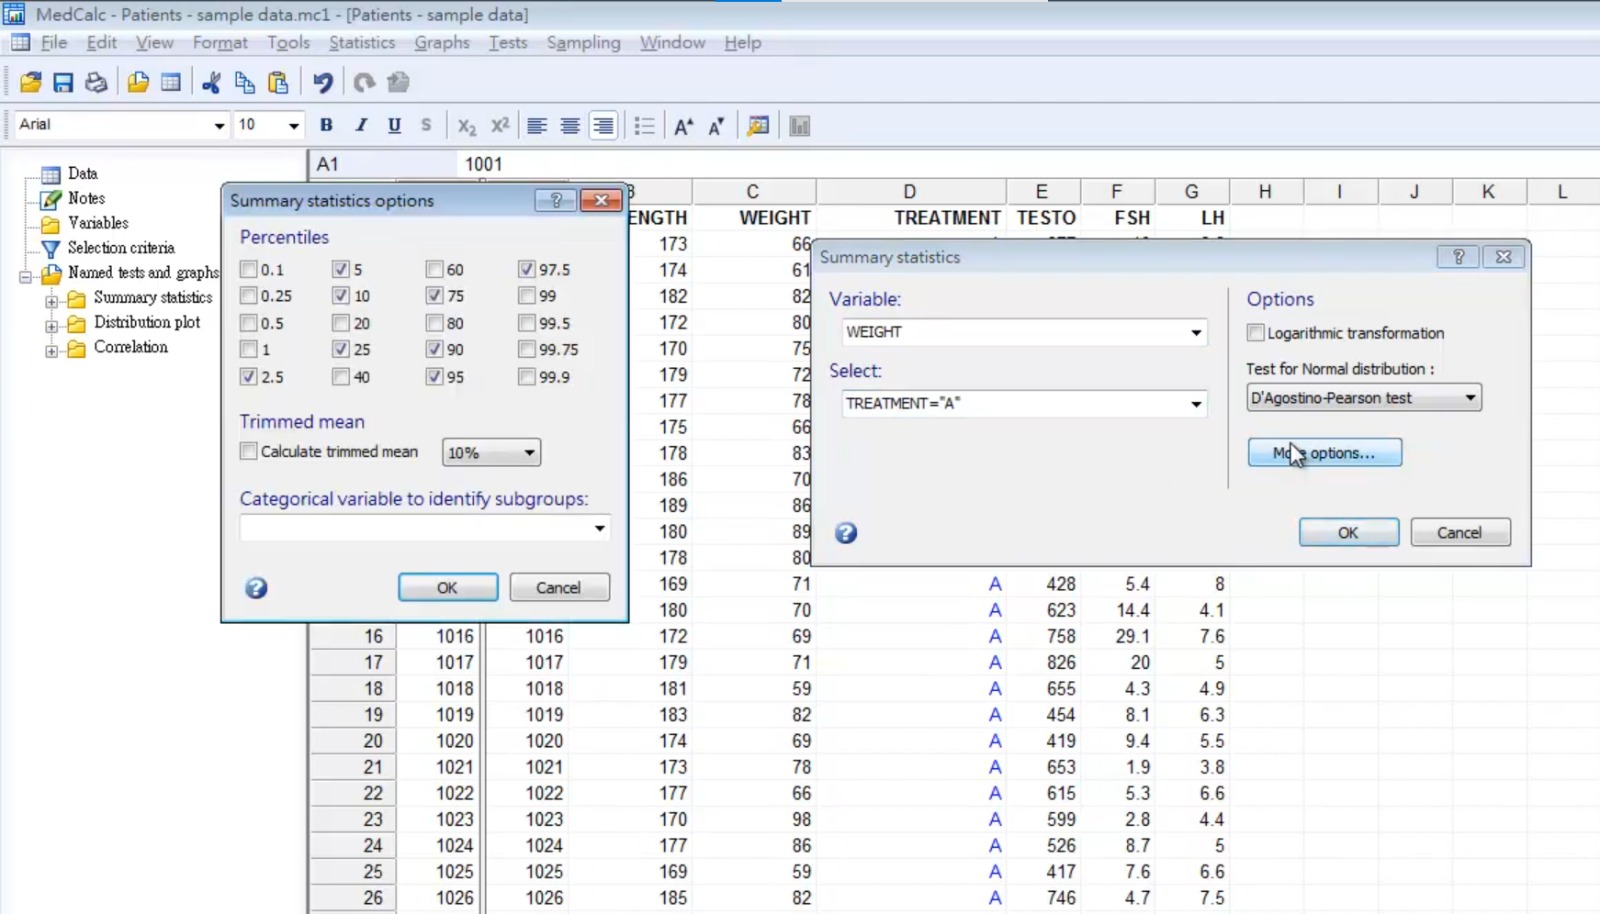The height and width of the screenshot is (914, 1600).
Task: Align text right
Action: coord(603,125)
